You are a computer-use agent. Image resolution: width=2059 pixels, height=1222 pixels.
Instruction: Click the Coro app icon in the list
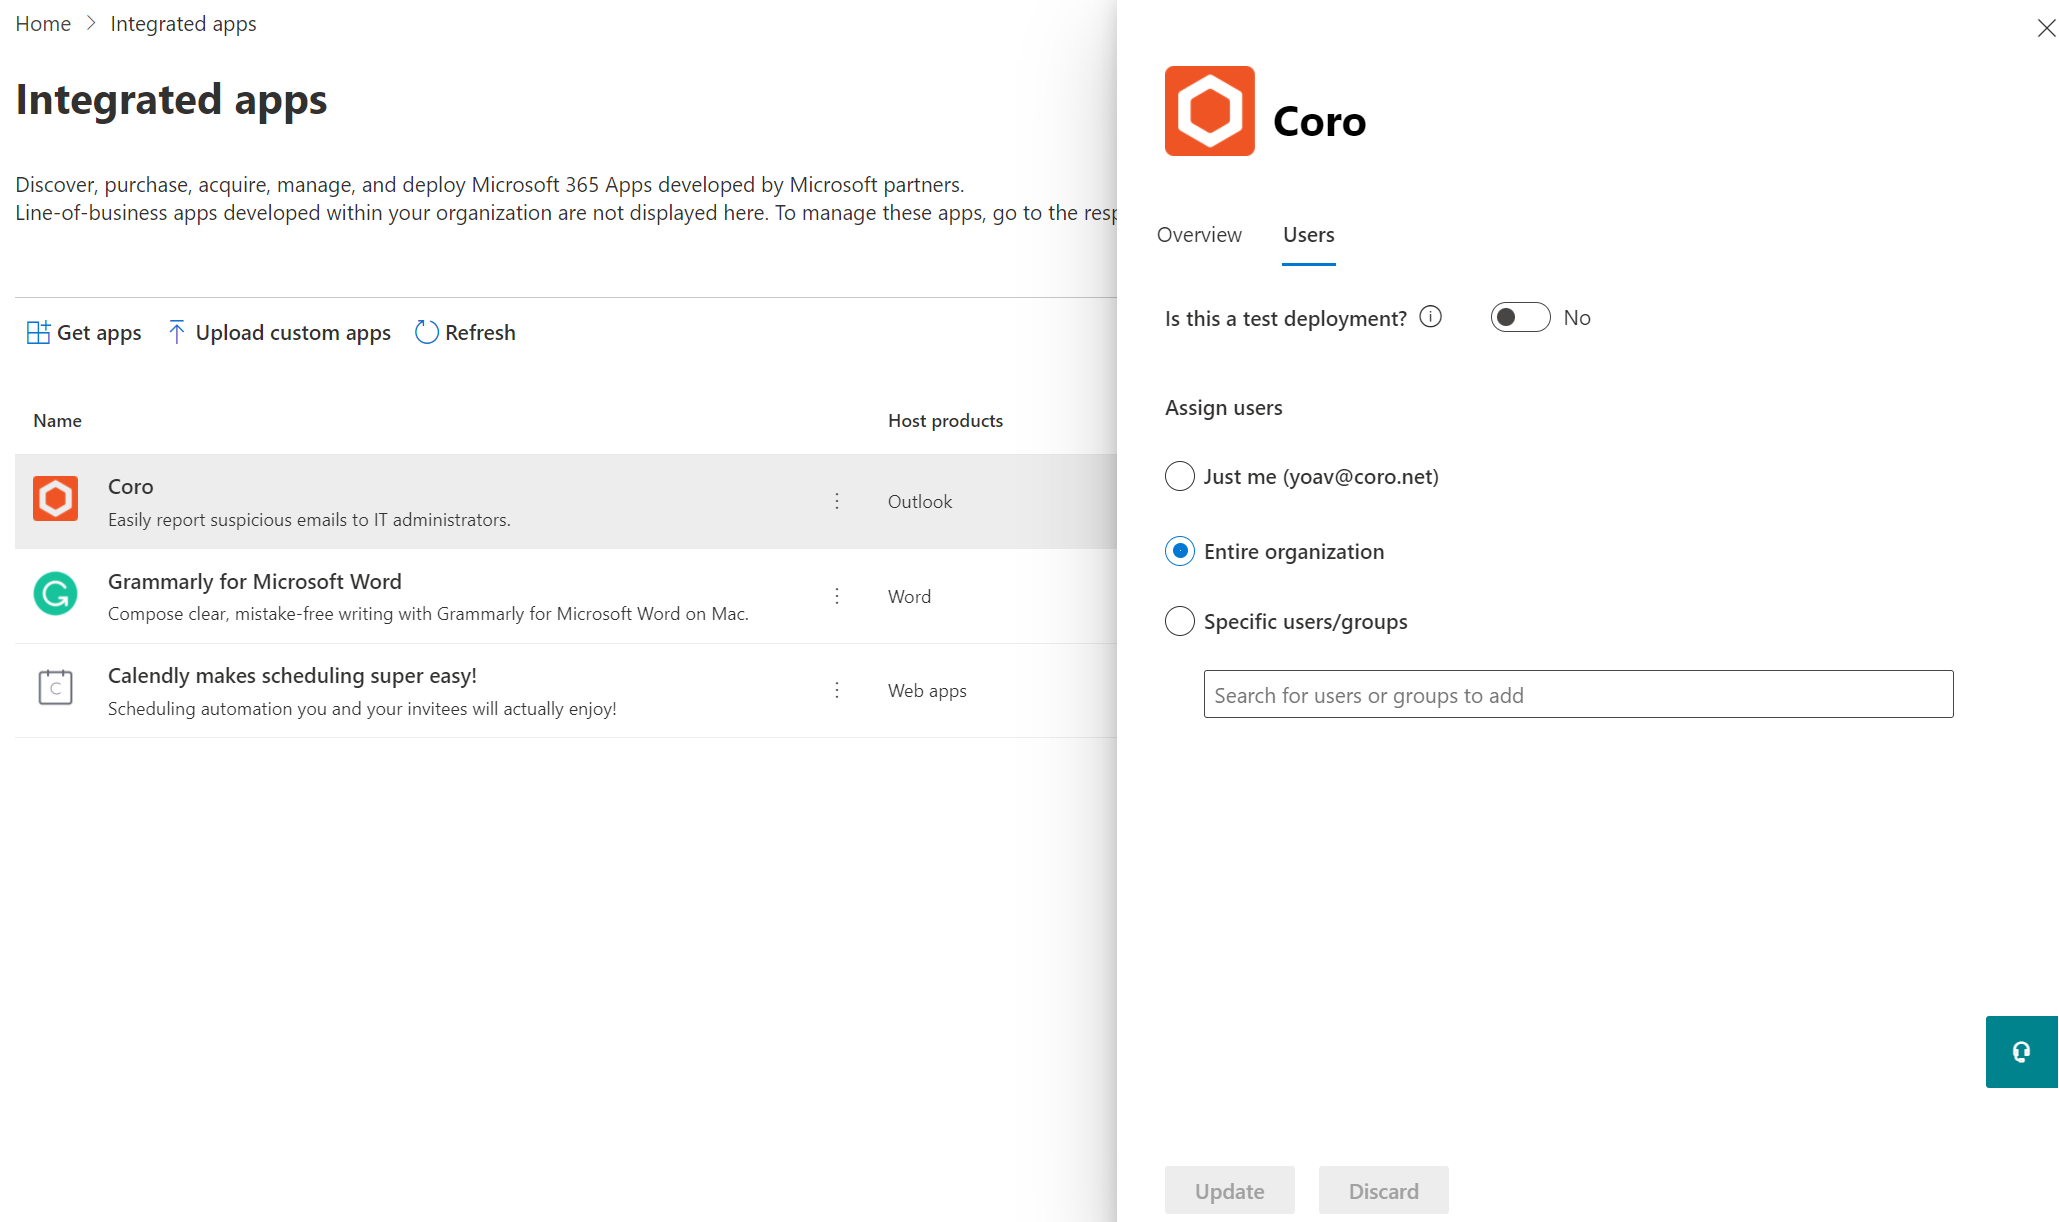(55, 498)
